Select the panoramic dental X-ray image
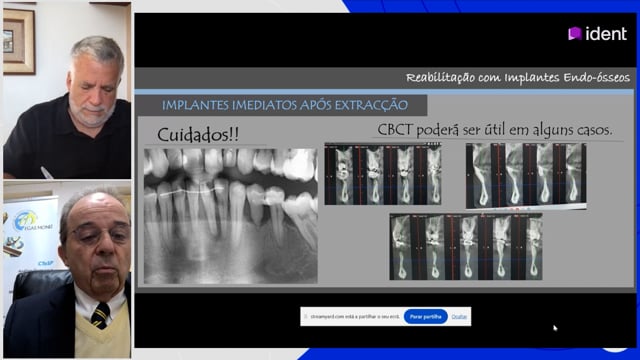Viewport: 640px width, 360px height. pos(231,216)
